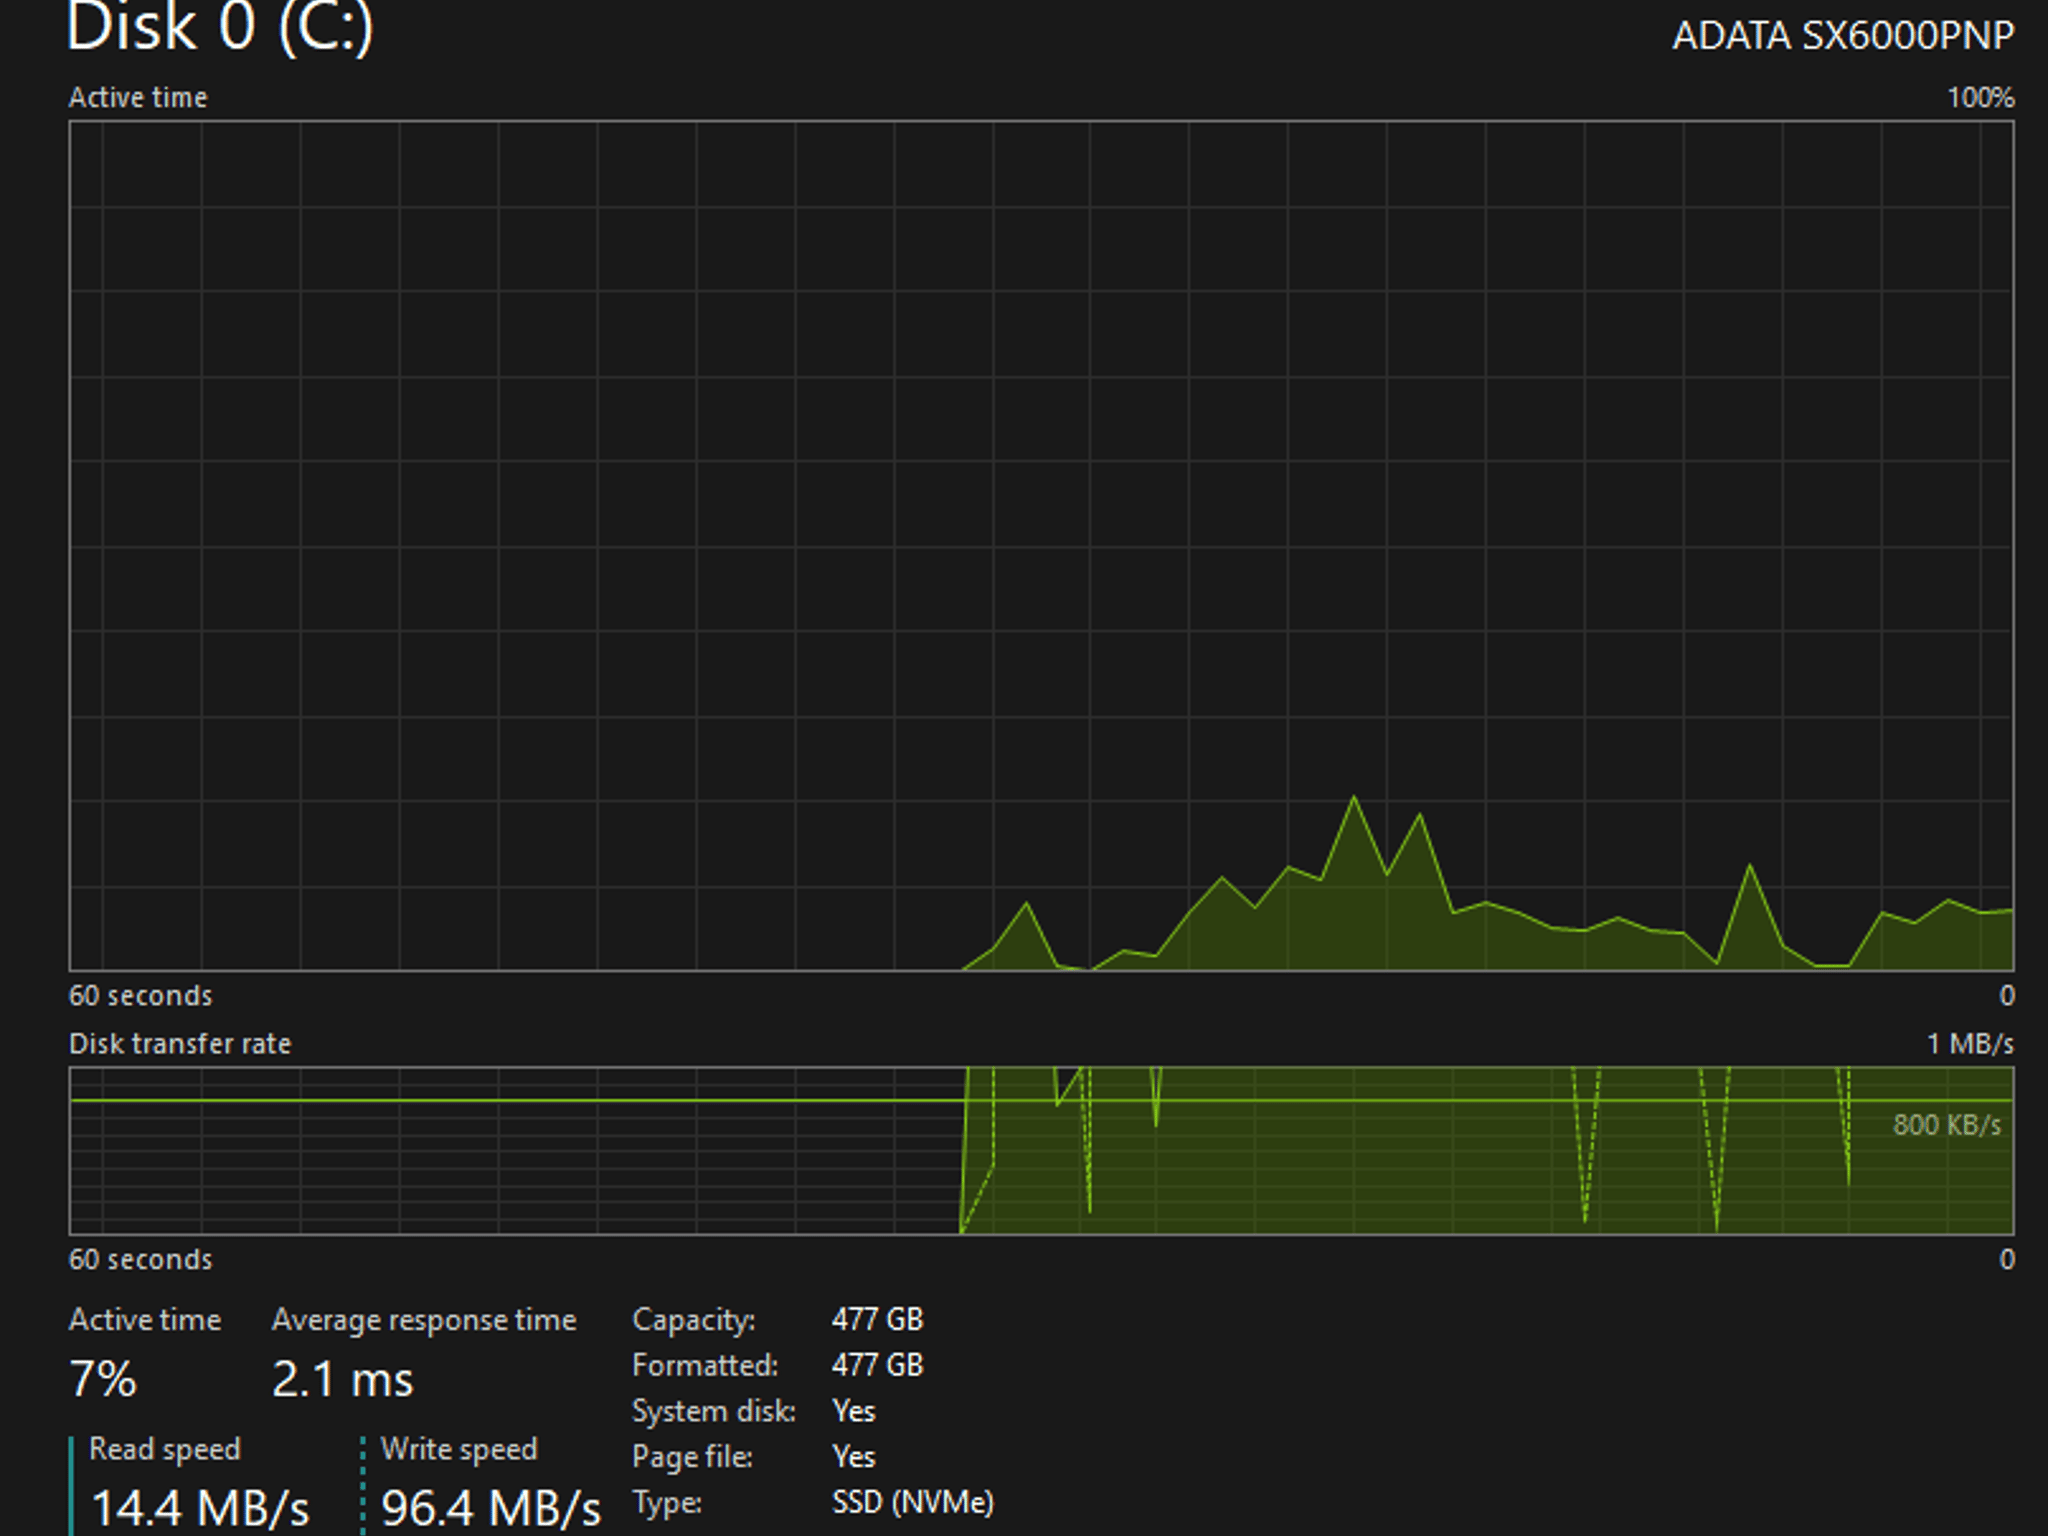2048x1536 pixels.
Task: Click the solid Read speed legend line
Action: 72,1485
